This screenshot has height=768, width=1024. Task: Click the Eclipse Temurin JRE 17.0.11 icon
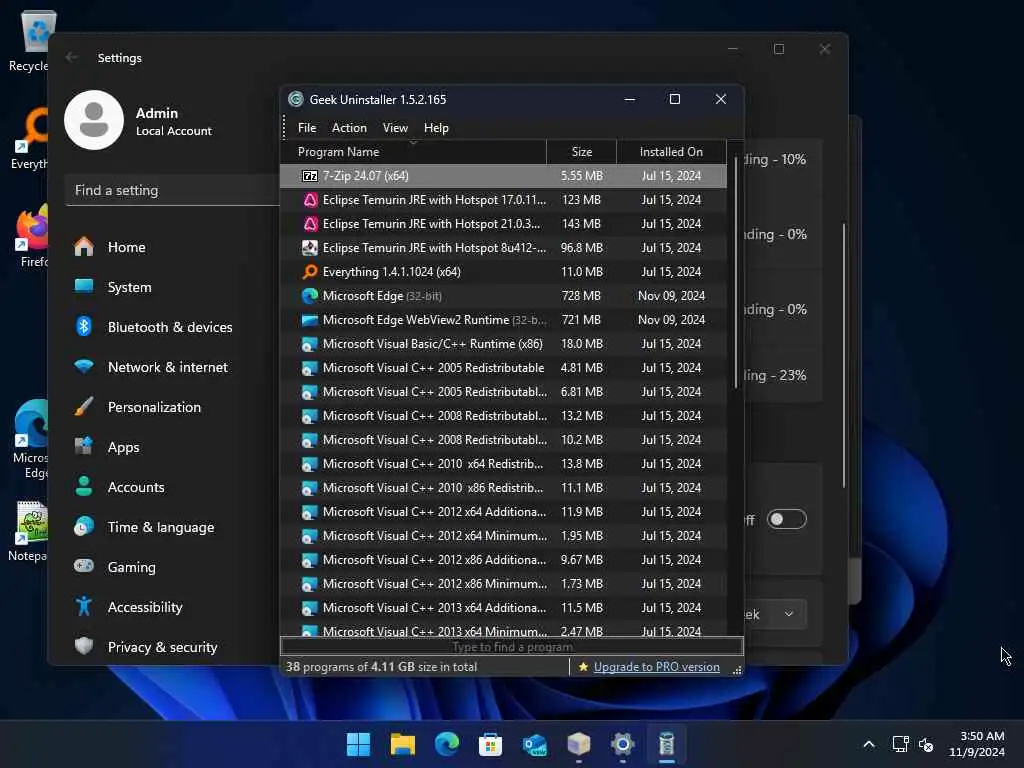(x=310, y=200)
